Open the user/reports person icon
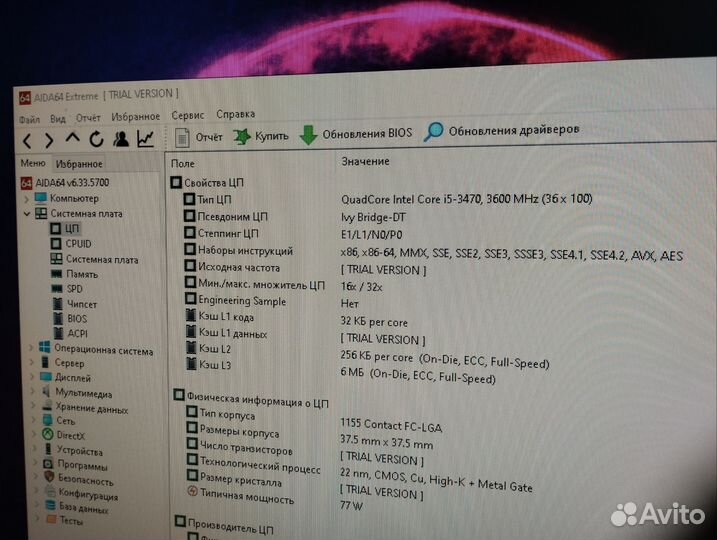Screen dimensions: 717x540 click(x=121, y=139)
